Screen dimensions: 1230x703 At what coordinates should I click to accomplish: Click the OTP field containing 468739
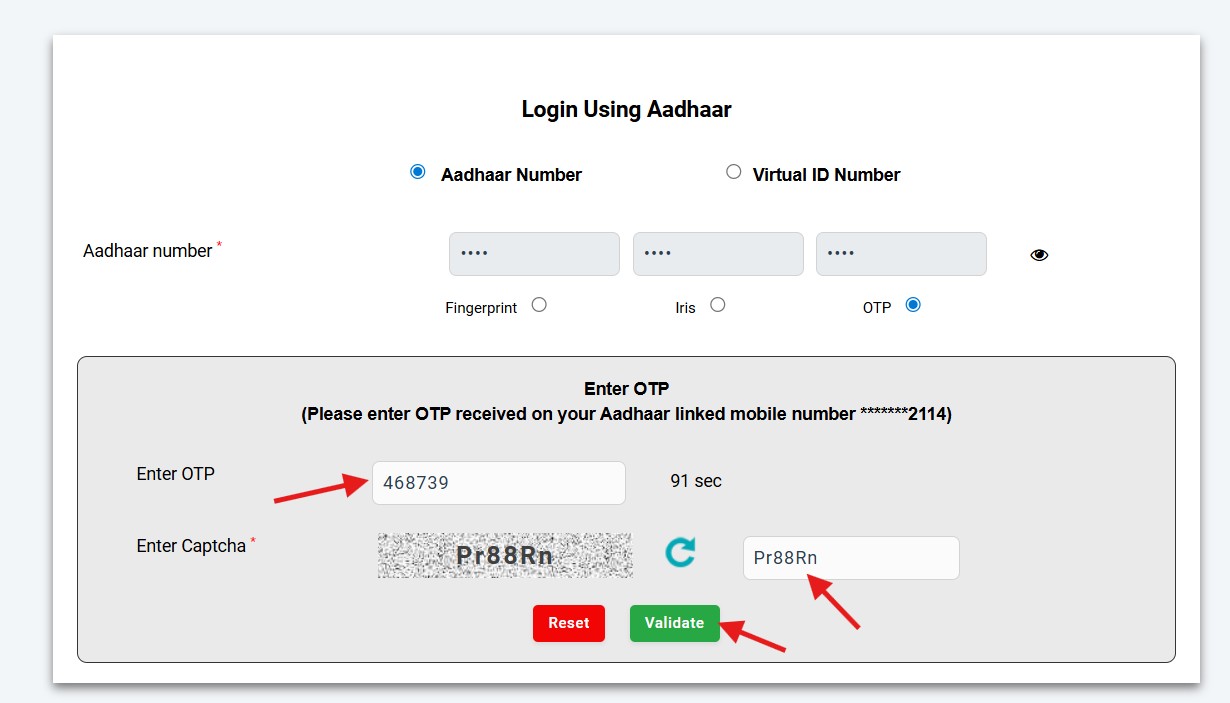498,483
